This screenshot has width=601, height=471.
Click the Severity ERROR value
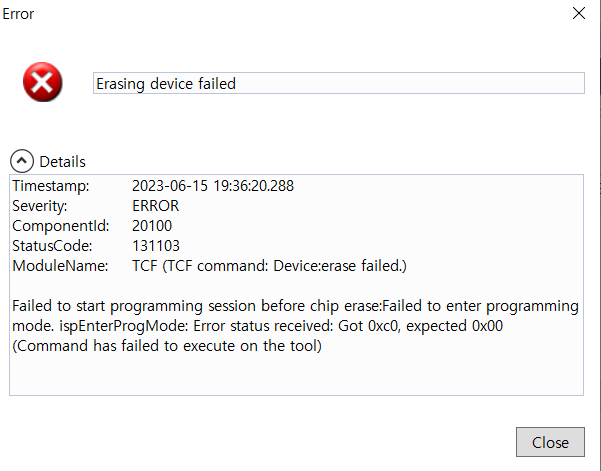point(156,206)
